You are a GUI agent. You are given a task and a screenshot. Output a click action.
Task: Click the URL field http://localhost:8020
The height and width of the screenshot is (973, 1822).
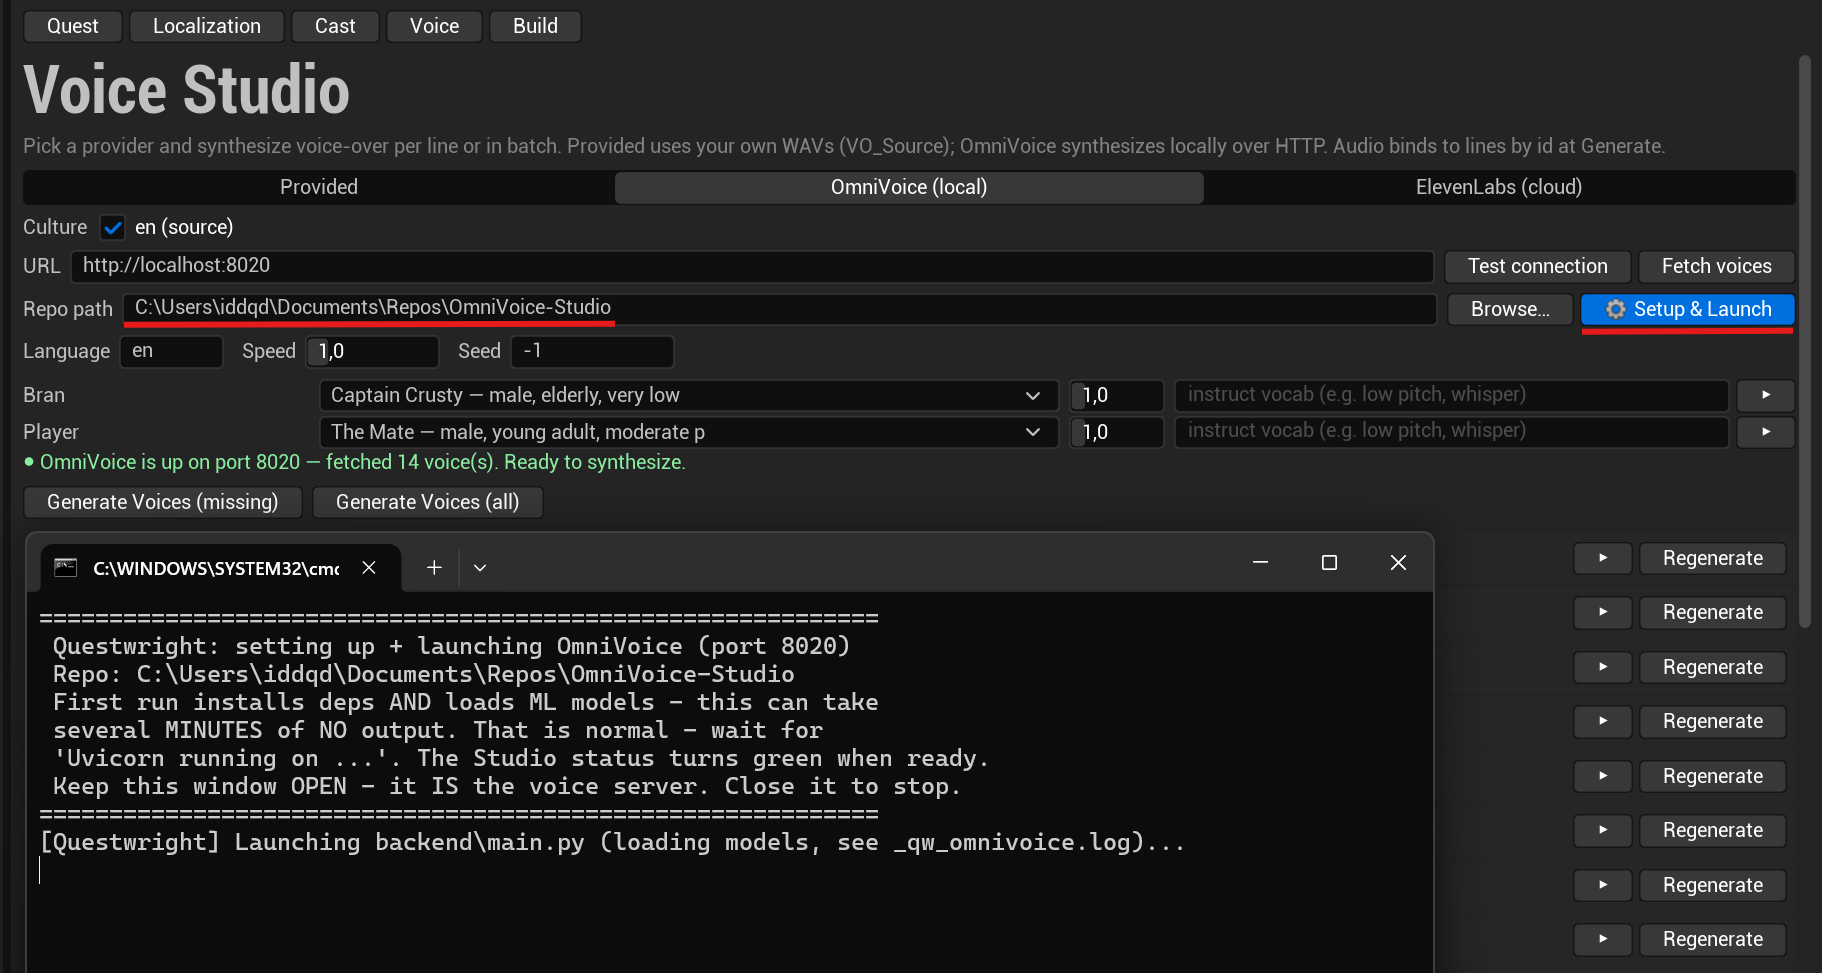click(x=752, y=266)
